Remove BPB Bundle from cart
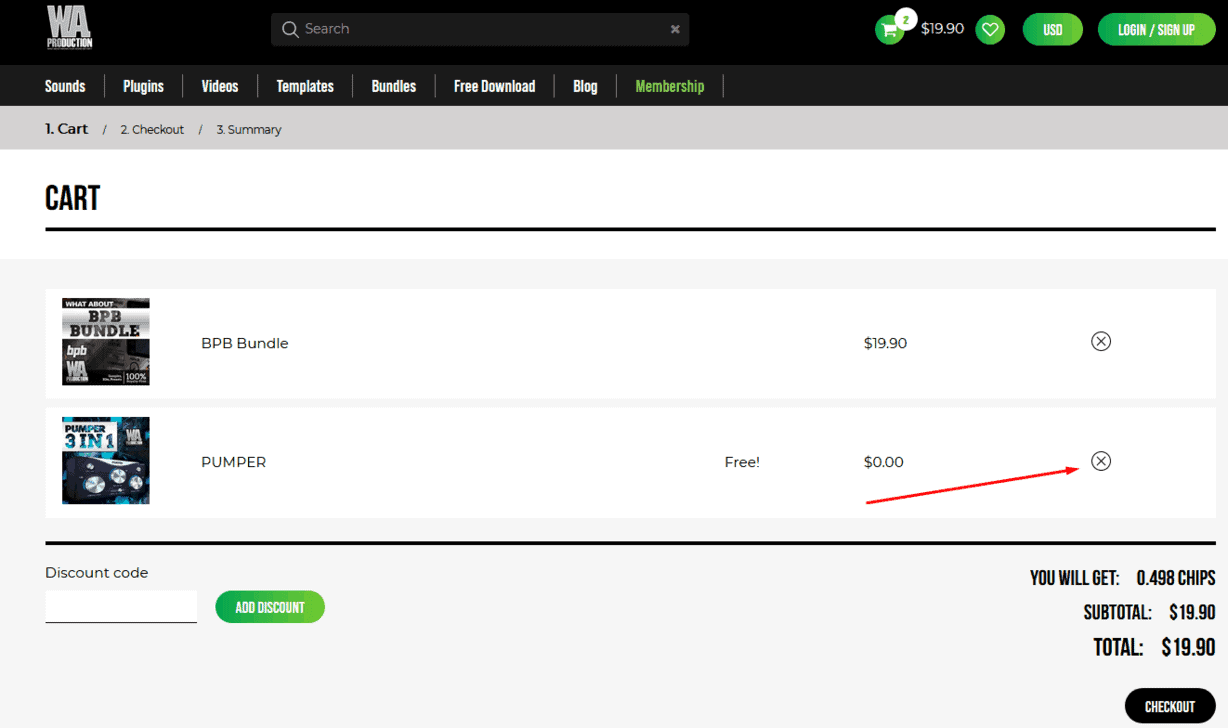This screenshot has width=1228, height=728. [1101, 342]
